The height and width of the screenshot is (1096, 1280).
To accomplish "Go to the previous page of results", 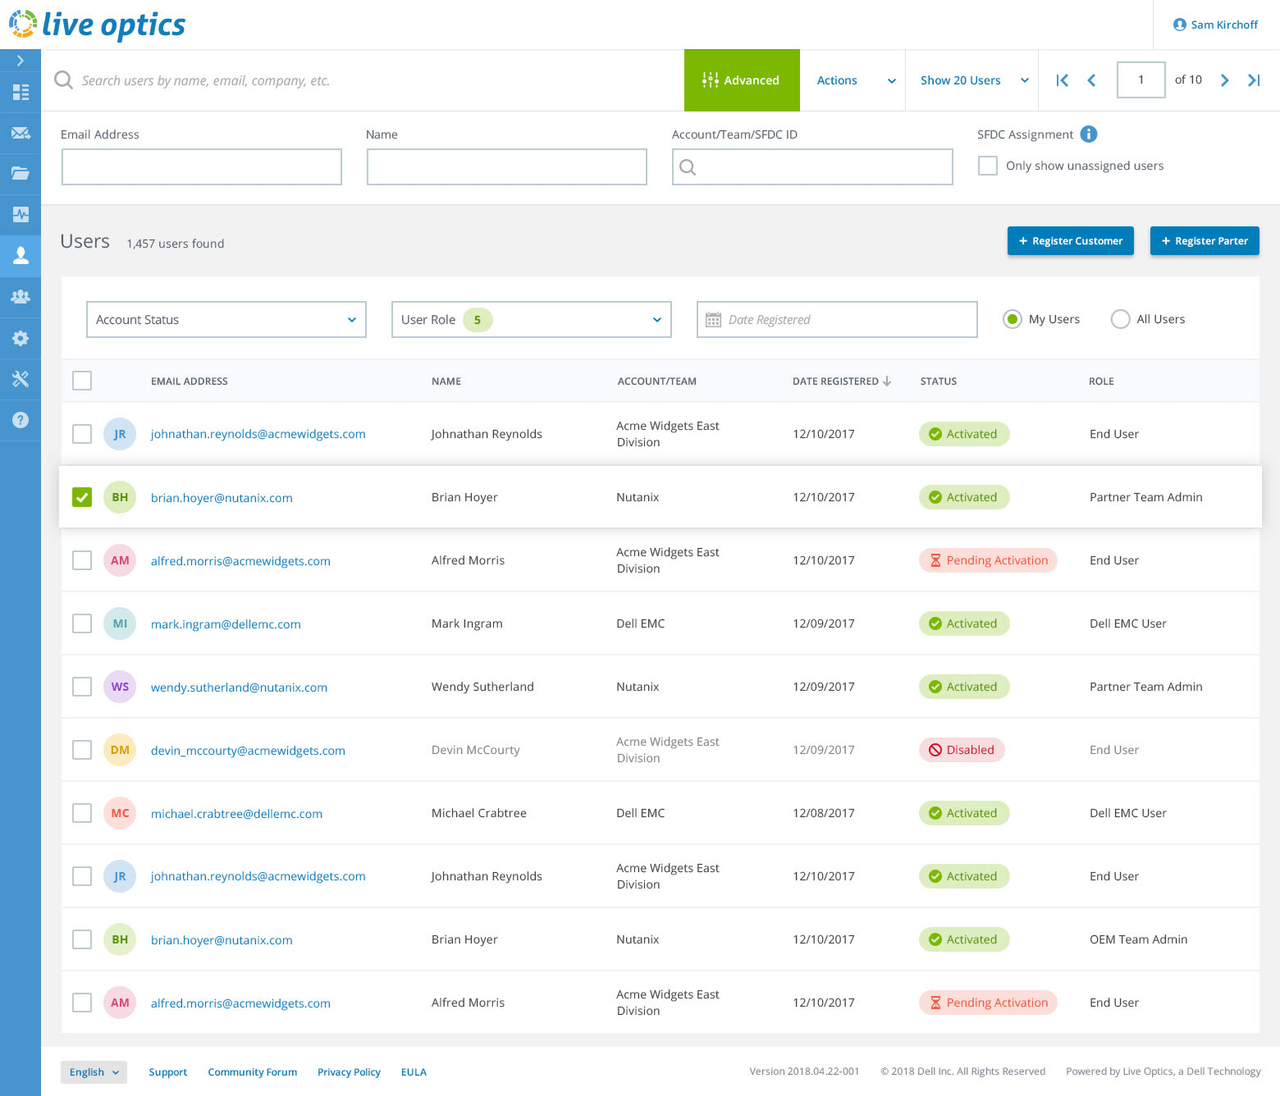I will [1092, 80].
